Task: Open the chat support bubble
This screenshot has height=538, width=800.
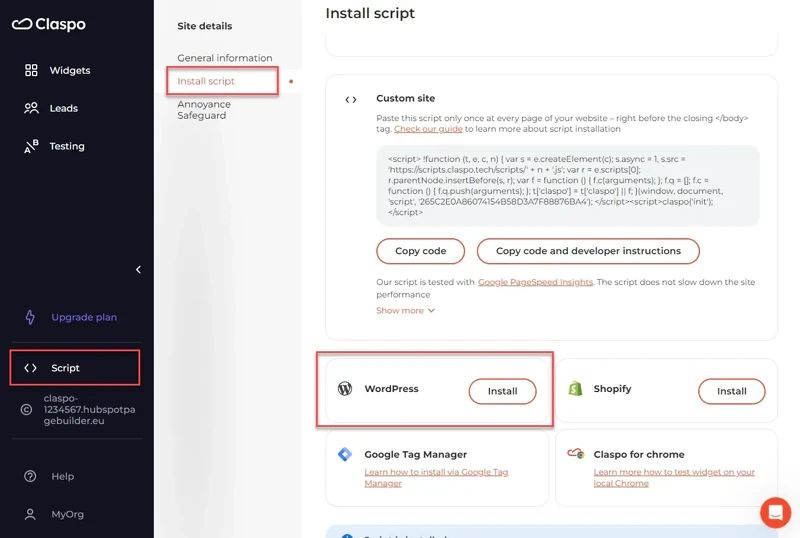Action: click(x=776, y=512)
